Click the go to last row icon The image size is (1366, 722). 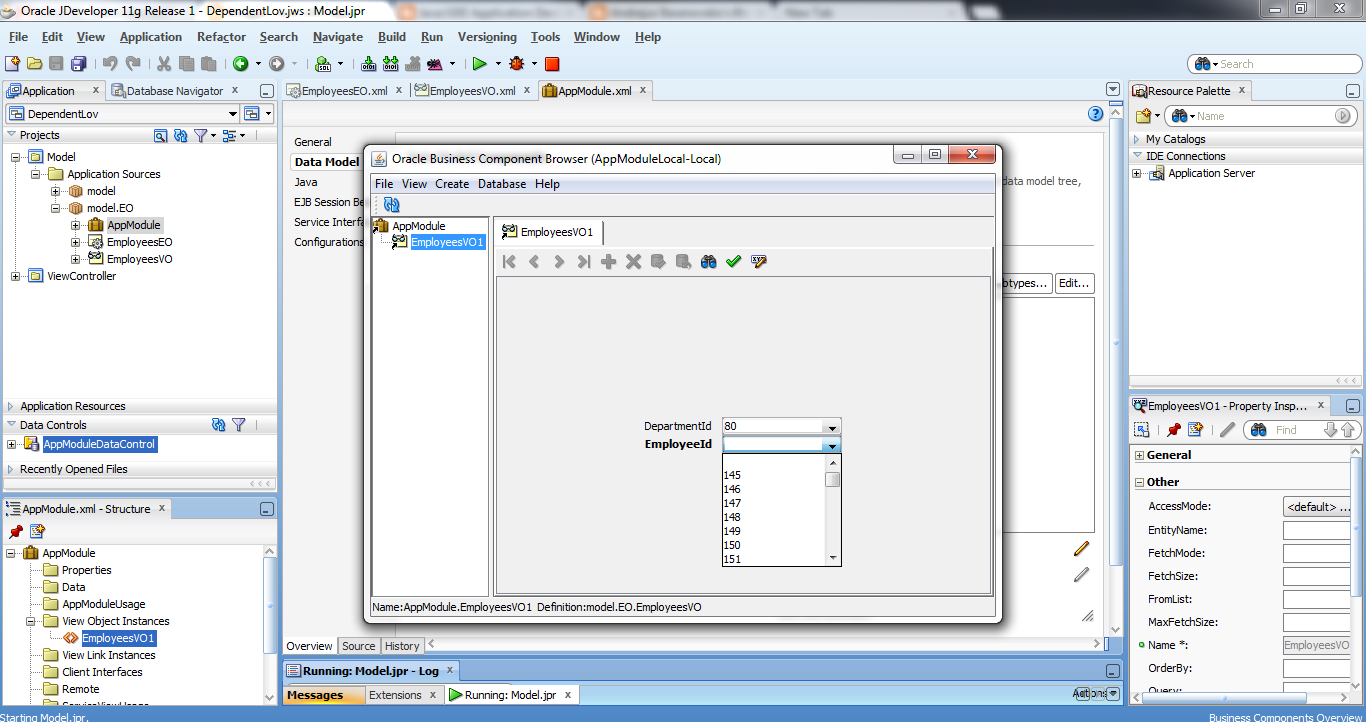[583, 261]
